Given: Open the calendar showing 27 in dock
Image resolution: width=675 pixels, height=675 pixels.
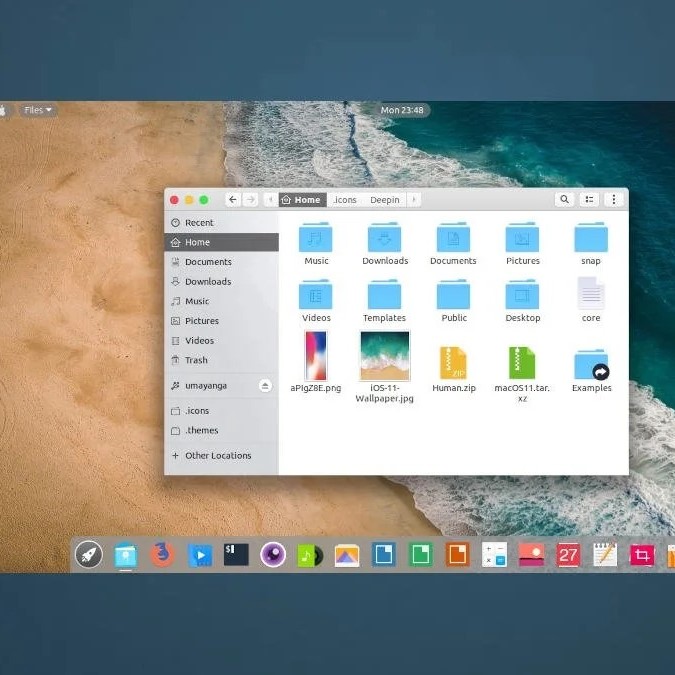Looking at the screenshot, I should click(x=568, y=555).
